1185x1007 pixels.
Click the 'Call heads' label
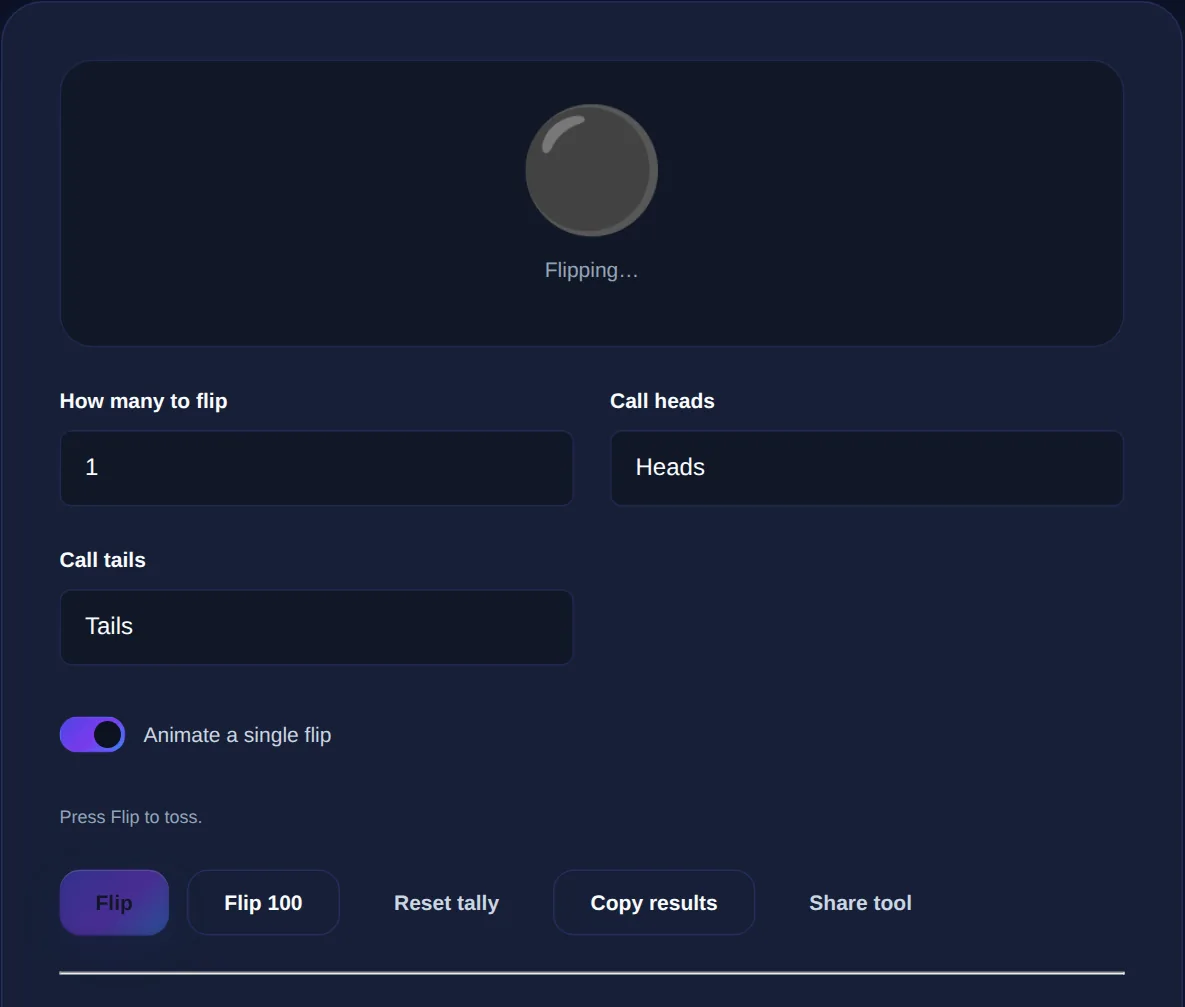pyautogui.click(x=662, y=401)
